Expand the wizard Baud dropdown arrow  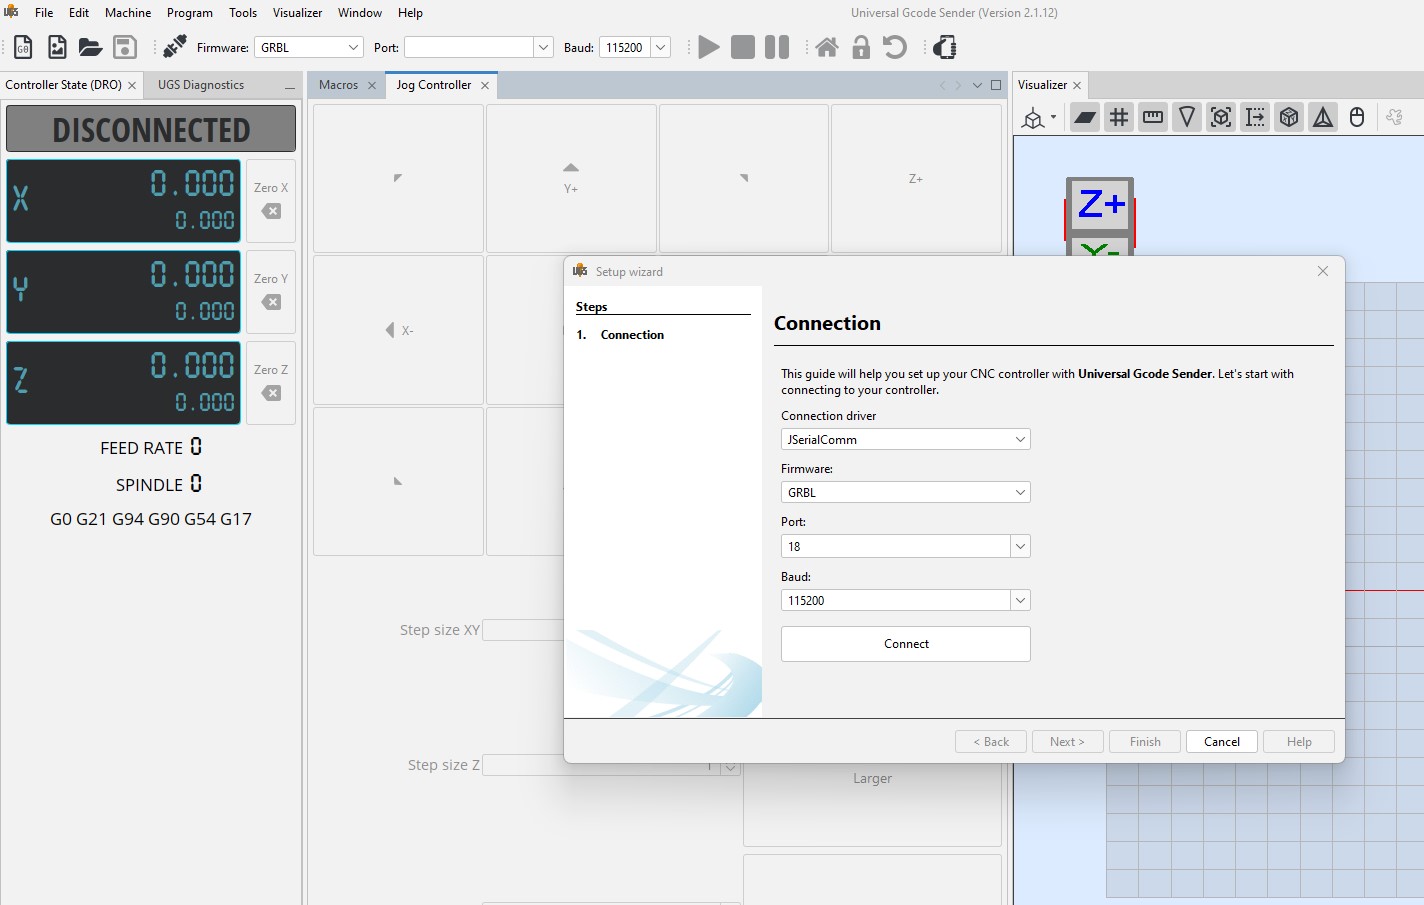click(1020, 600)
